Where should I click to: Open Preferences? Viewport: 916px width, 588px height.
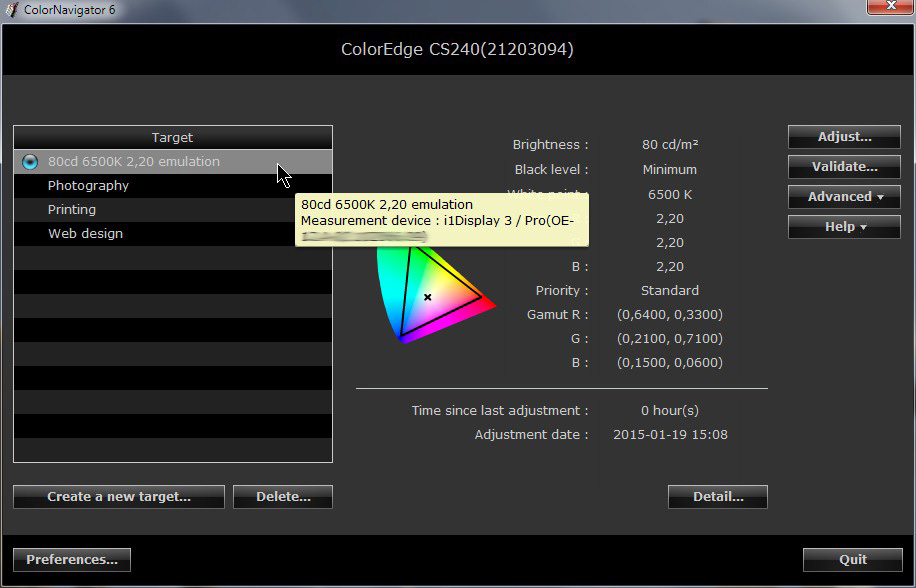pos(72,560)
